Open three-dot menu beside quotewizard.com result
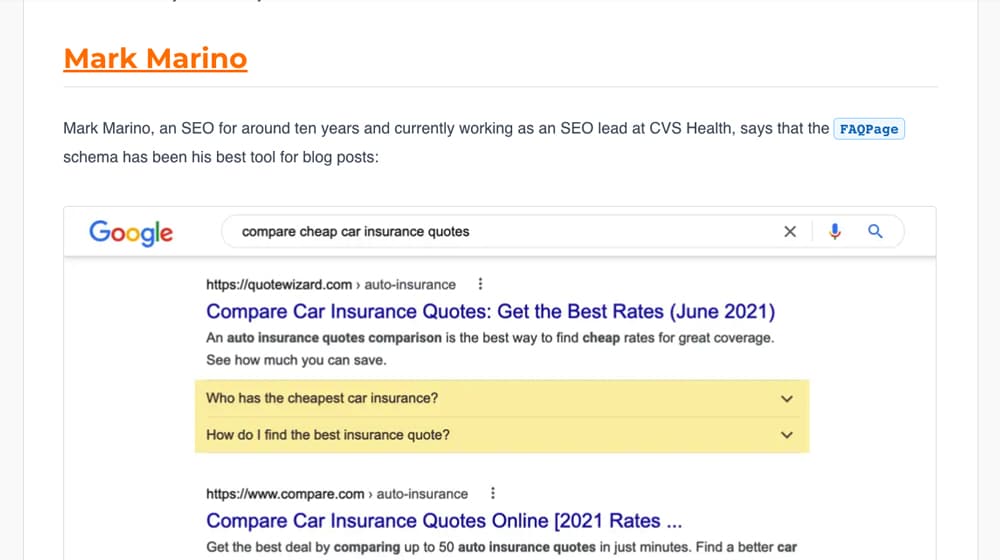The image size is (1000, 560). pos(480,284)
